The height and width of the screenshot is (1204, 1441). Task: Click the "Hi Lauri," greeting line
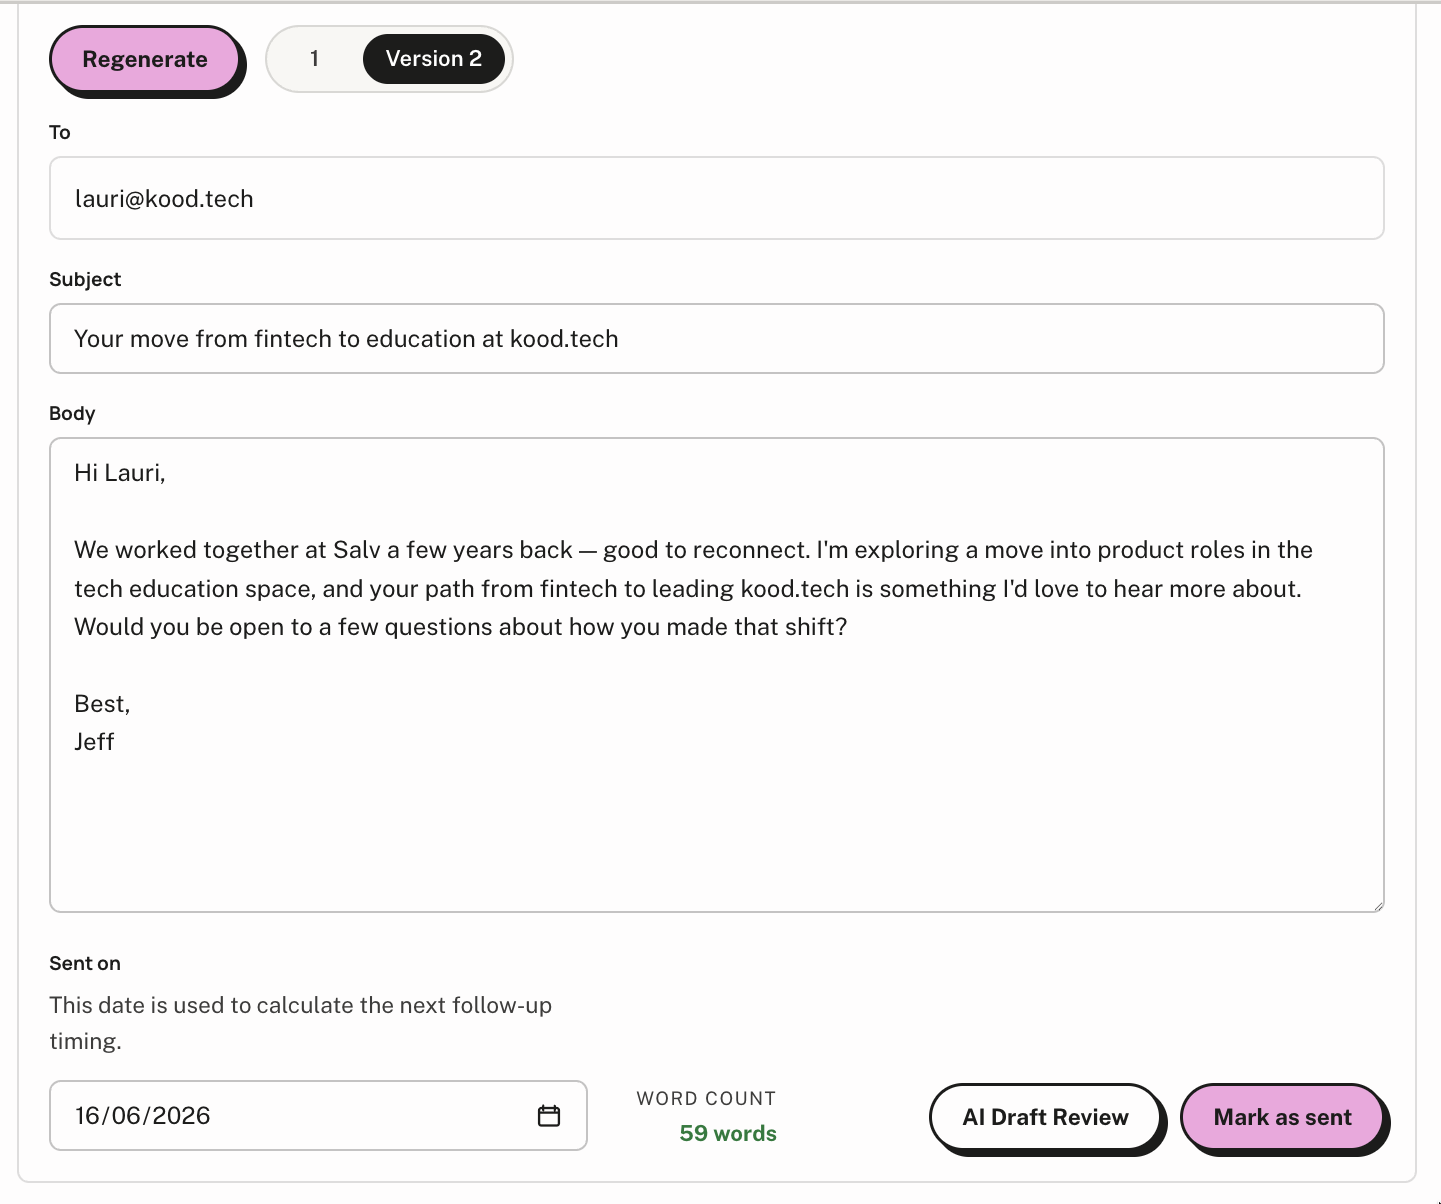point(120,473)
